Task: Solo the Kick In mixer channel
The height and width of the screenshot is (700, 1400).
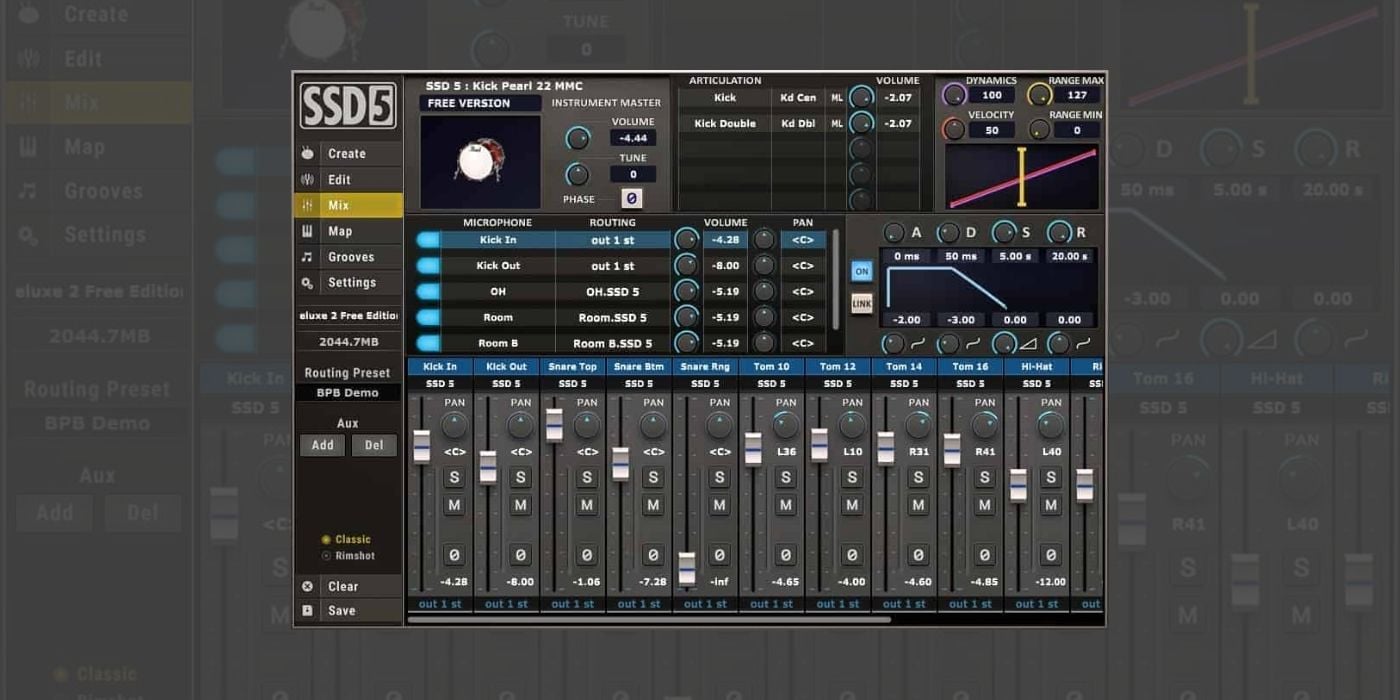Action: pos(454,478)
